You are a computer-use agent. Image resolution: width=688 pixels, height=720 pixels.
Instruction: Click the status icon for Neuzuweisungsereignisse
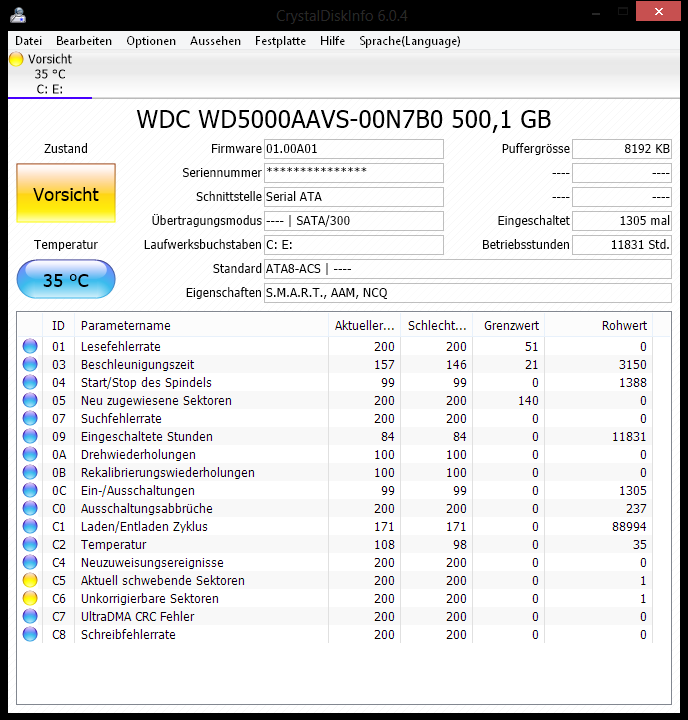tap(30, 562)
